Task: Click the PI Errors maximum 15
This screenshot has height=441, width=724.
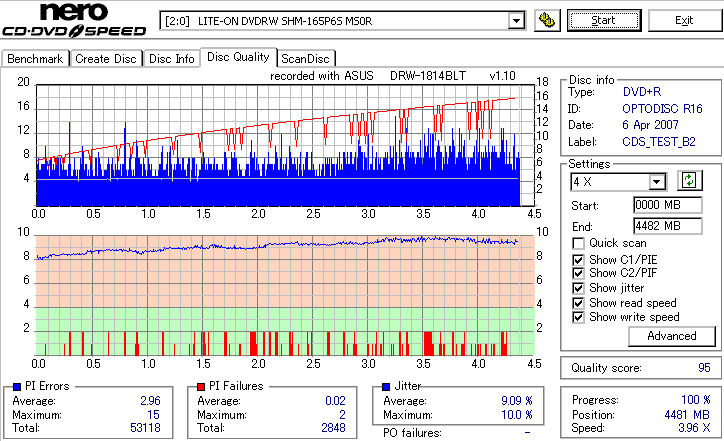Action: point(153,414)
